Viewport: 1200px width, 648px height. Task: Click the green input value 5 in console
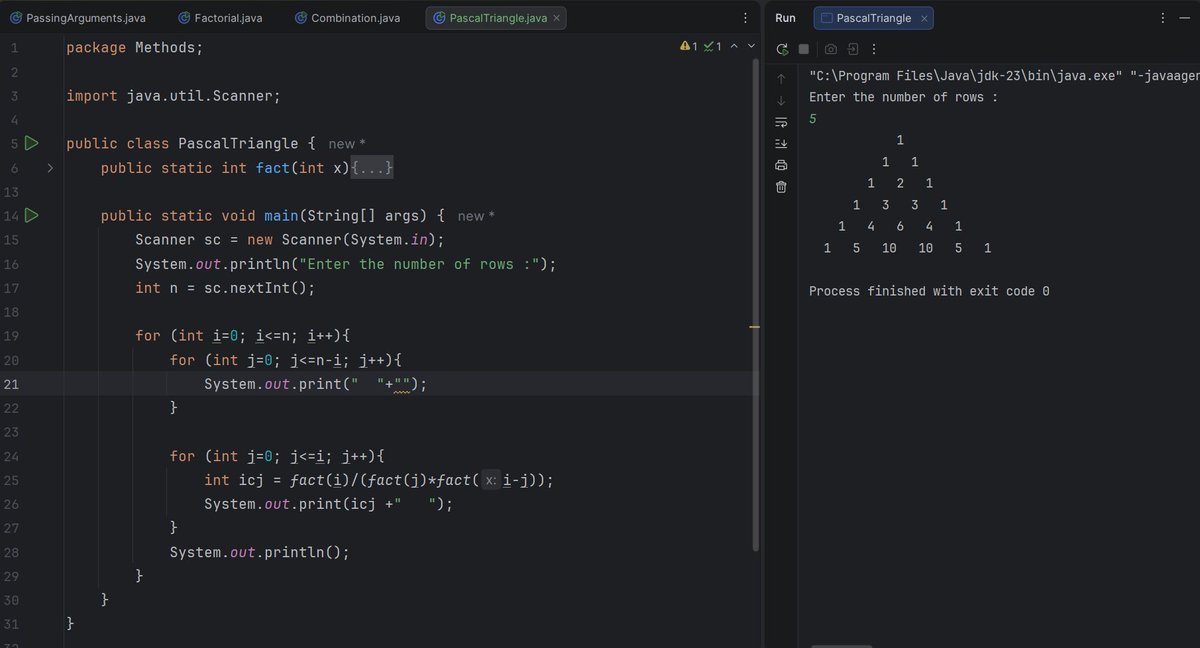[813, 119]
